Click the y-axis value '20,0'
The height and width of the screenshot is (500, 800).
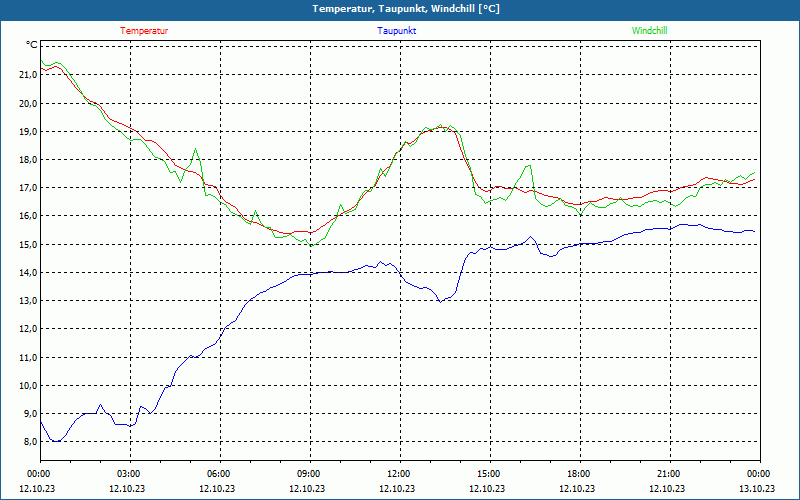(x=29, y=104)
